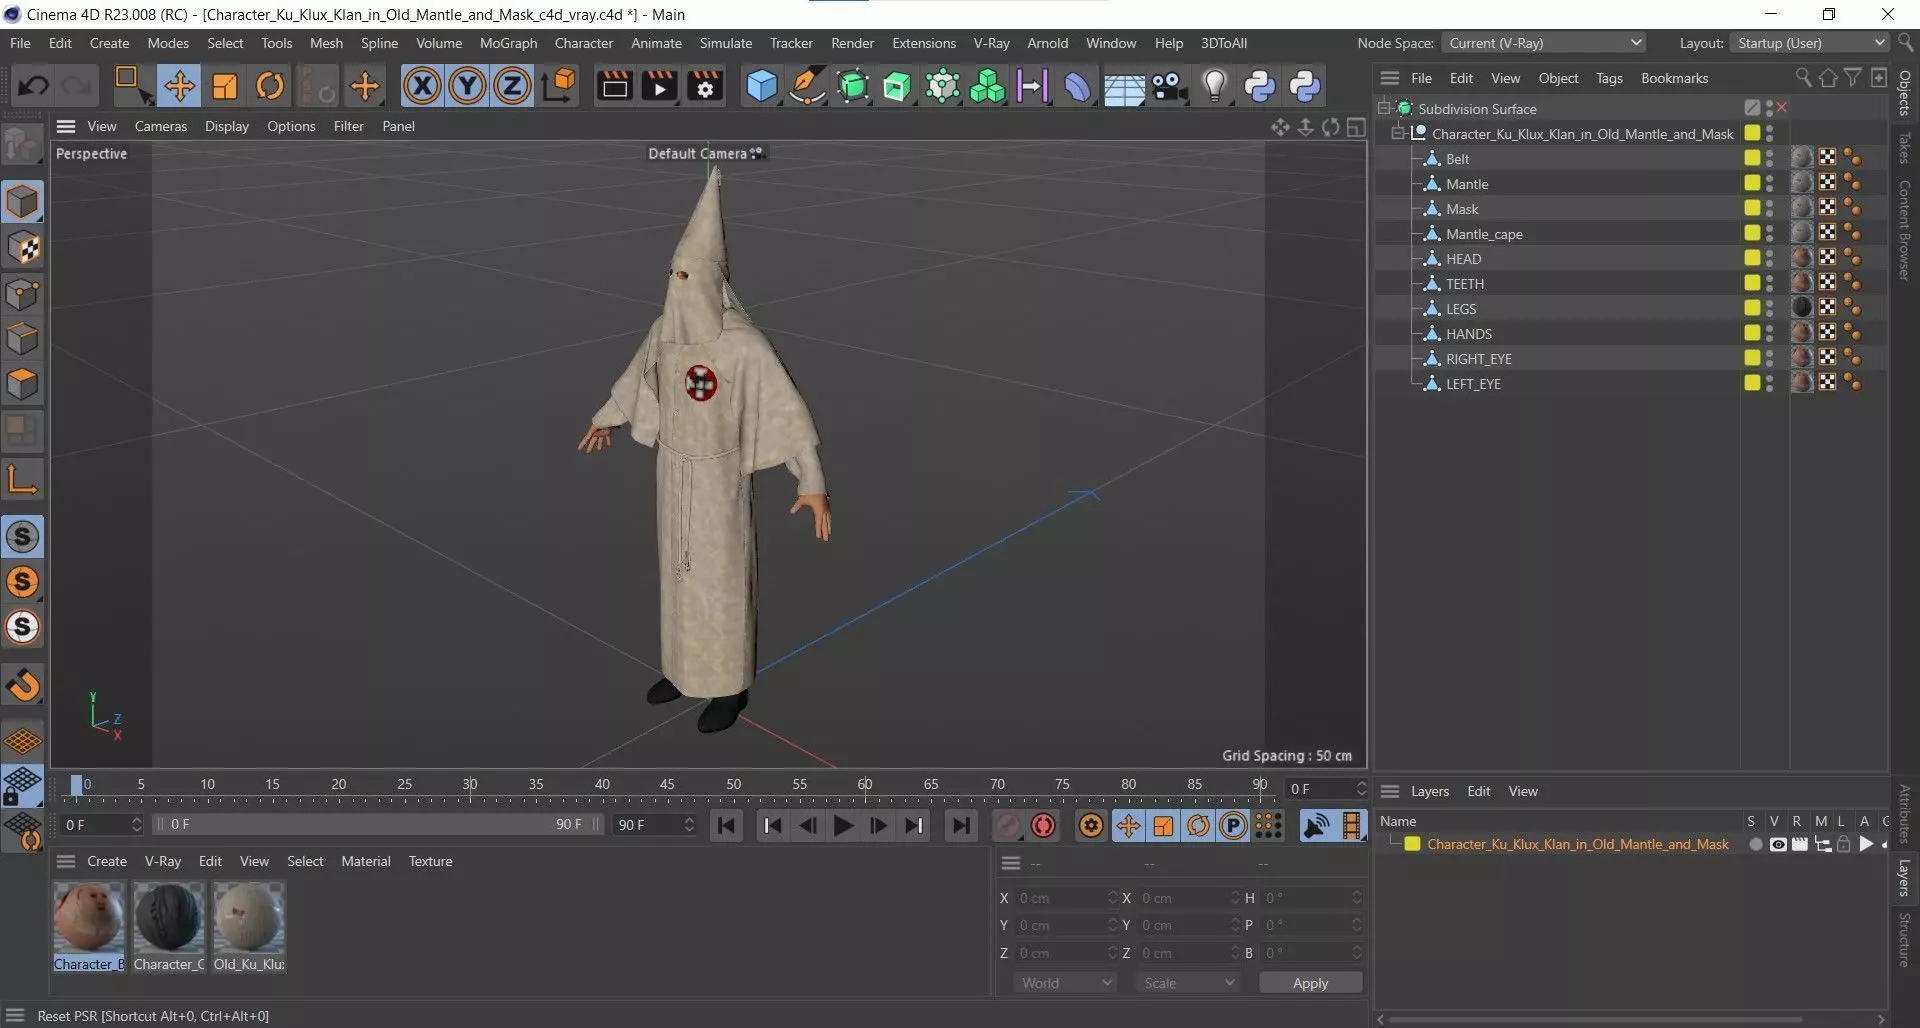Go to end of animation
The image size is (1920, 1028).
961,825
